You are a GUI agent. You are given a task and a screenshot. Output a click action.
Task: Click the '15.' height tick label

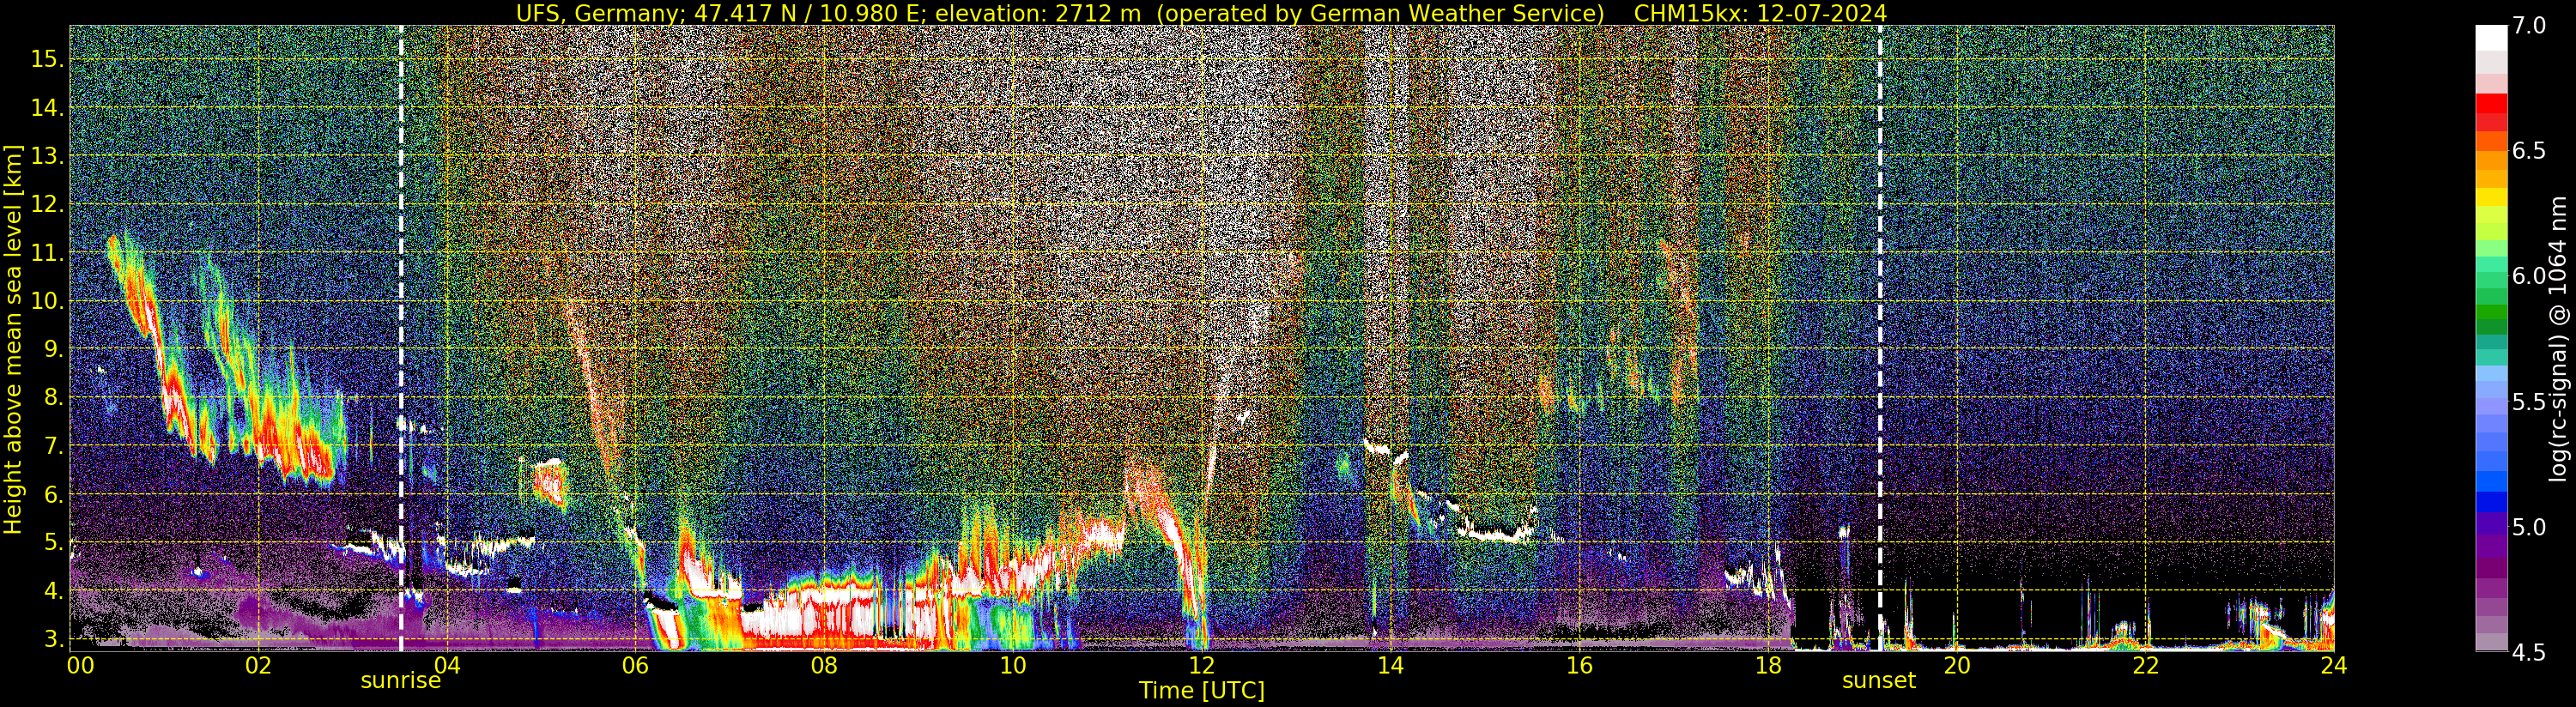point(47,59)
